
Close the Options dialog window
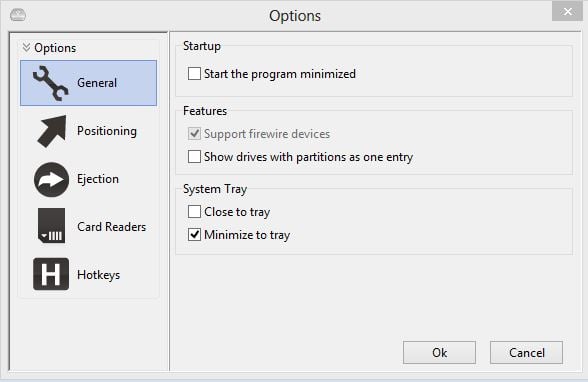567,12
